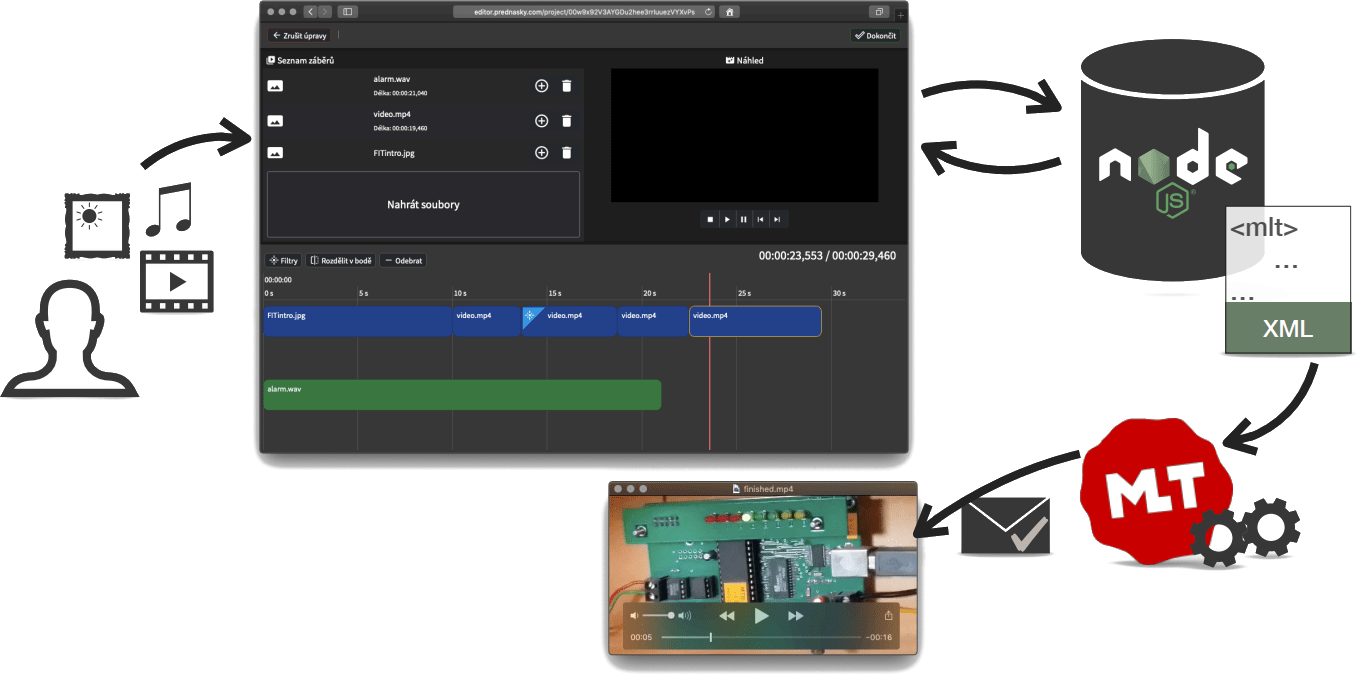Delete FITintro.jpg using its trash icon
1358x675 pixels.
point(566,152)
